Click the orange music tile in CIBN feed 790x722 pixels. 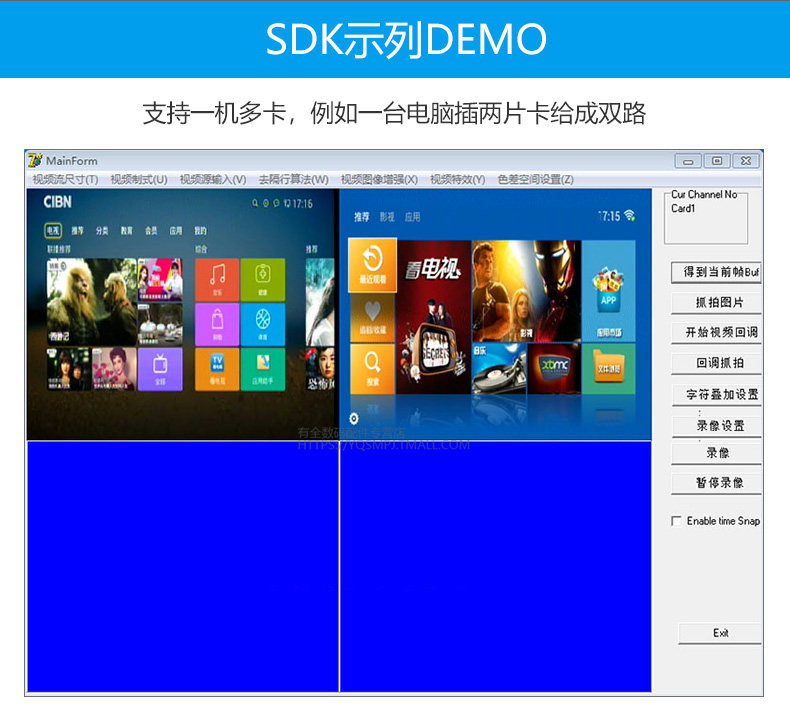pyautogui.click(x=217, y=280)
